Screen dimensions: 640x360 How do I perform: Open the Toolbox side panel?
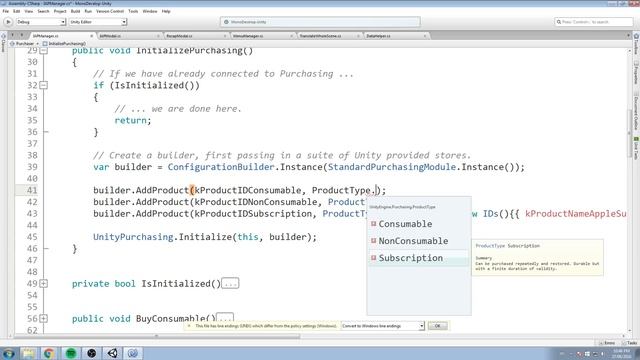(636, 44)
